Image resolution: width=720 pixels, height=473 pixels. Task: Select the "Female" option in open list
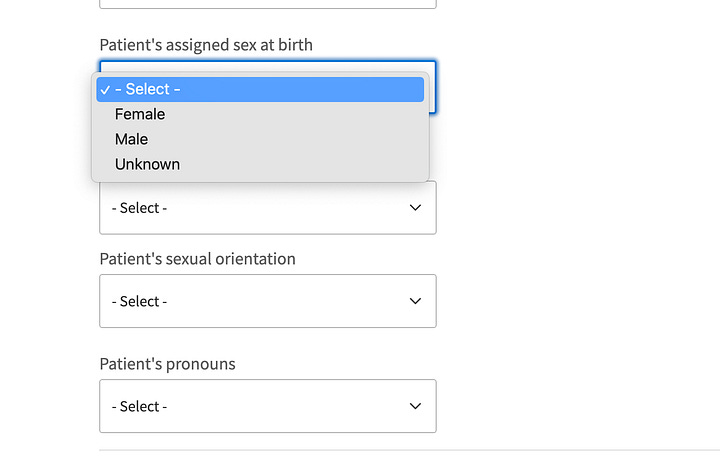point(140,114)
